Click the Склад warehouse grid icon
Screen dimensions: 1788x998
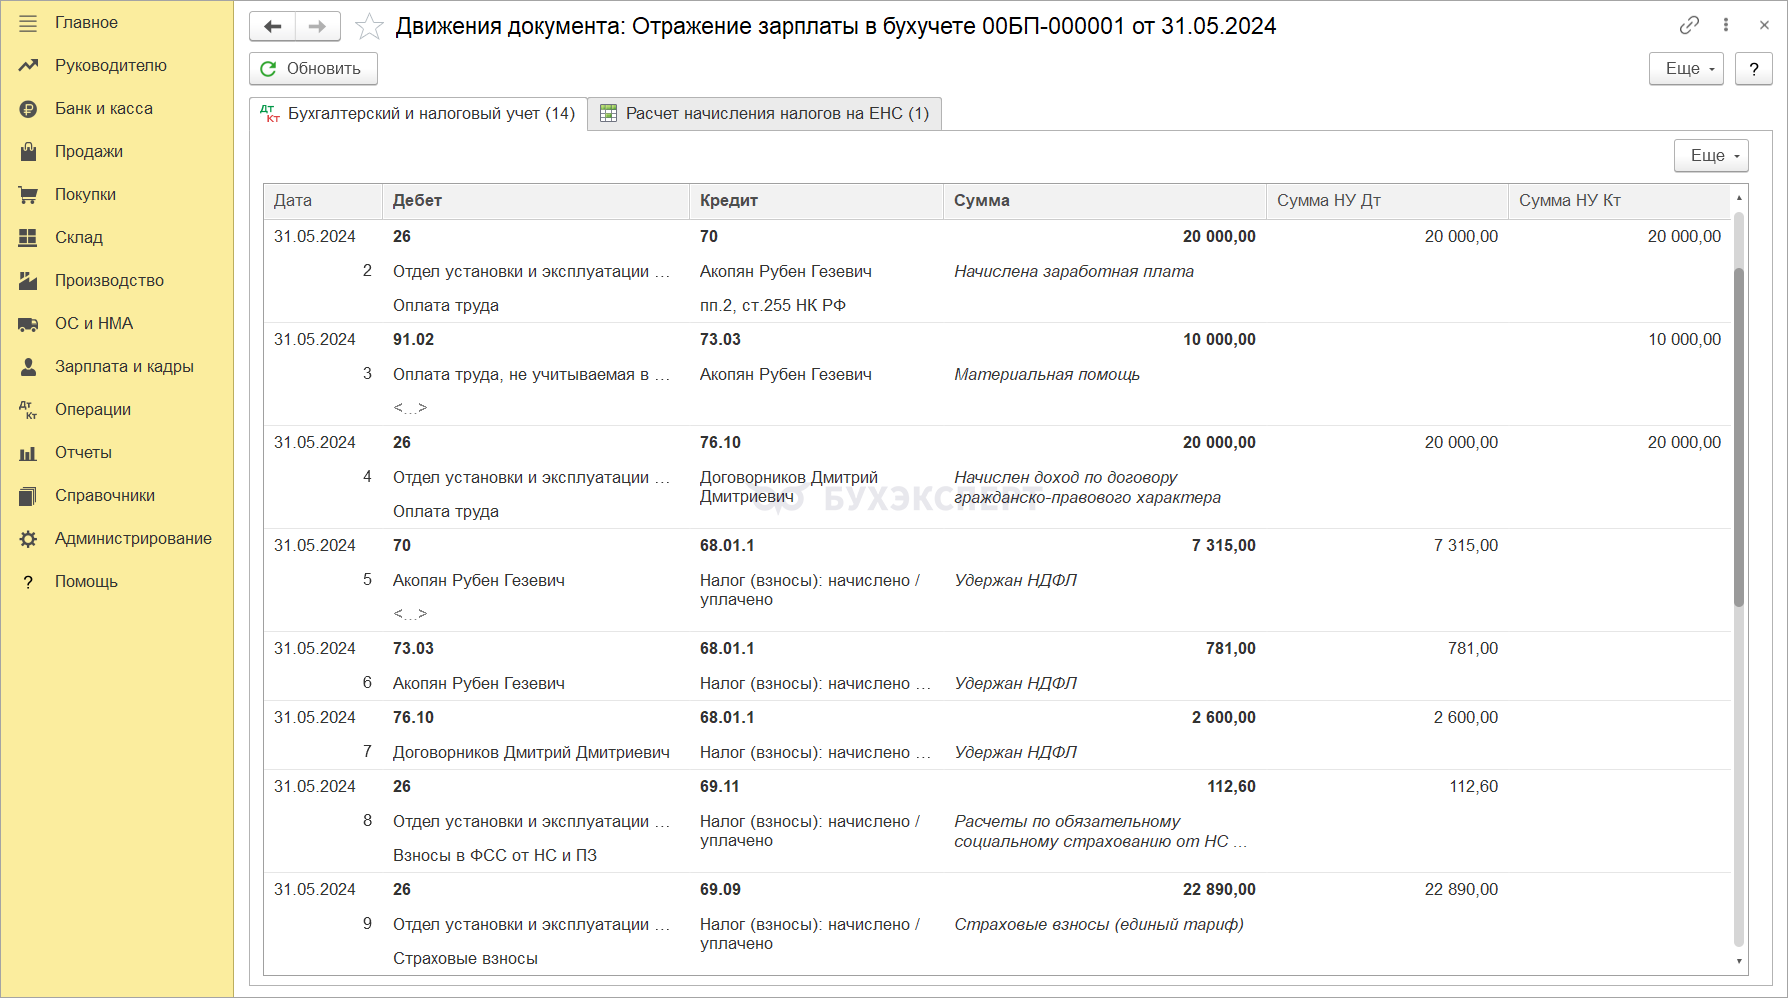(x=28, y=238)
